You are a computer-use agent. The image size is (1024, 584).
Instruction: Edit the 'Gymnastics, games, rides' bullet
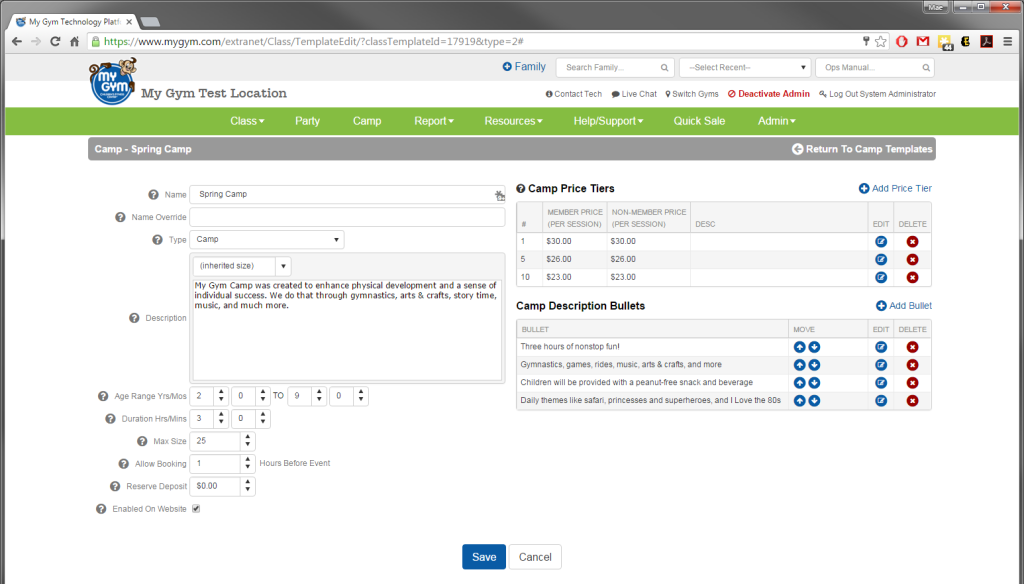coord(881,365)
